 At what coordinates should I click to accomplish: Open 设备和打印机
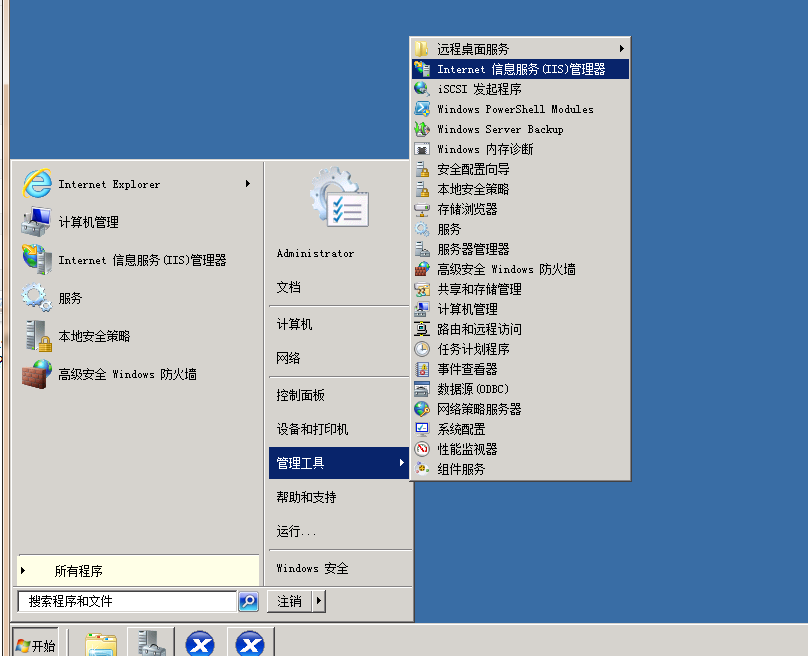click(339, 429)
